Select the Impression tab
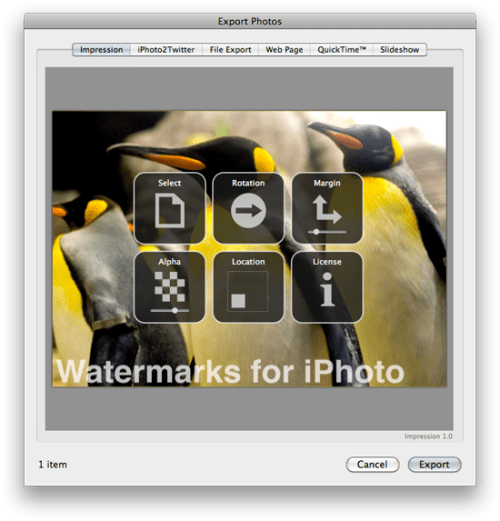Viewport: 500px width, 521px height. (x=101, y=50)
